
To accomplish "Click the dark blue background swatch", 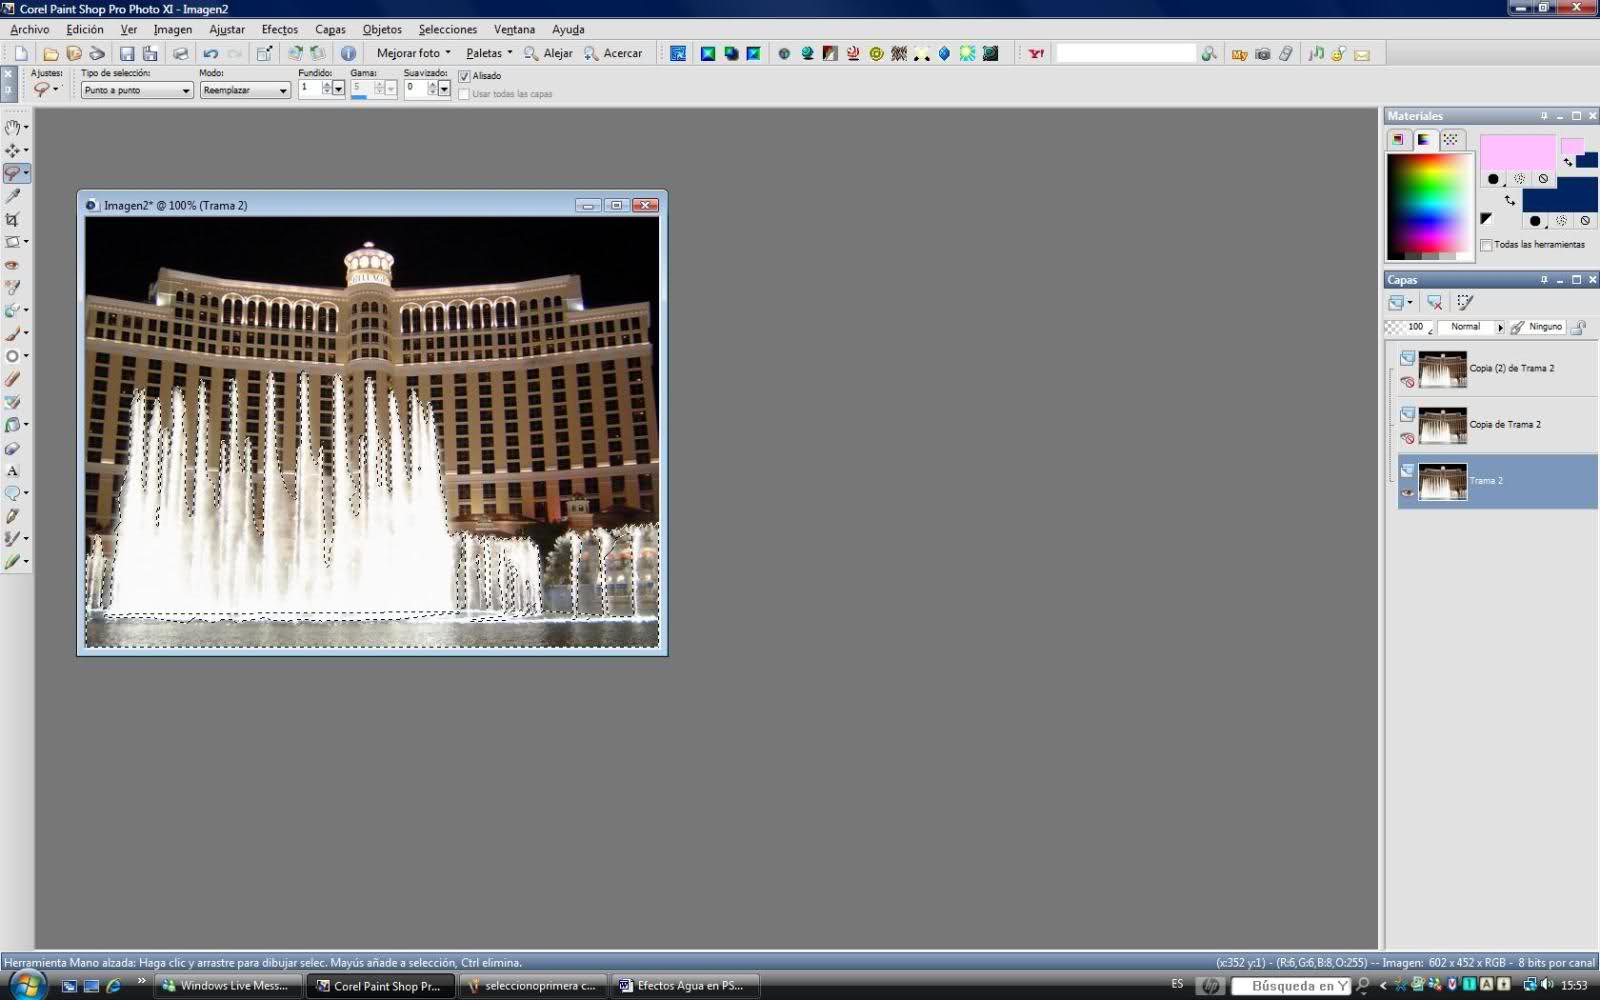I will (1560, 194).
